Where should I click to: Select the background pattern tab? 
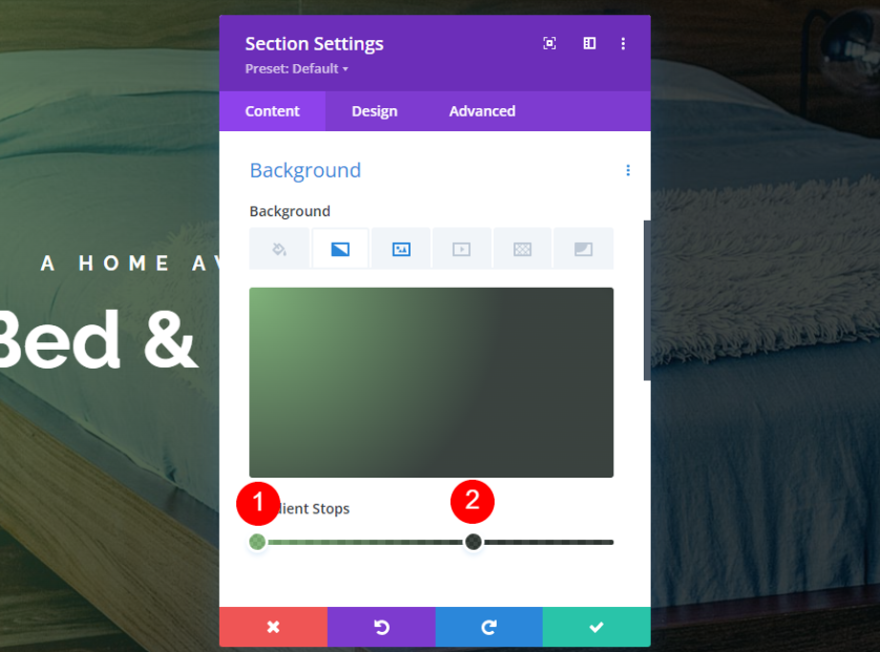[522, 249]
